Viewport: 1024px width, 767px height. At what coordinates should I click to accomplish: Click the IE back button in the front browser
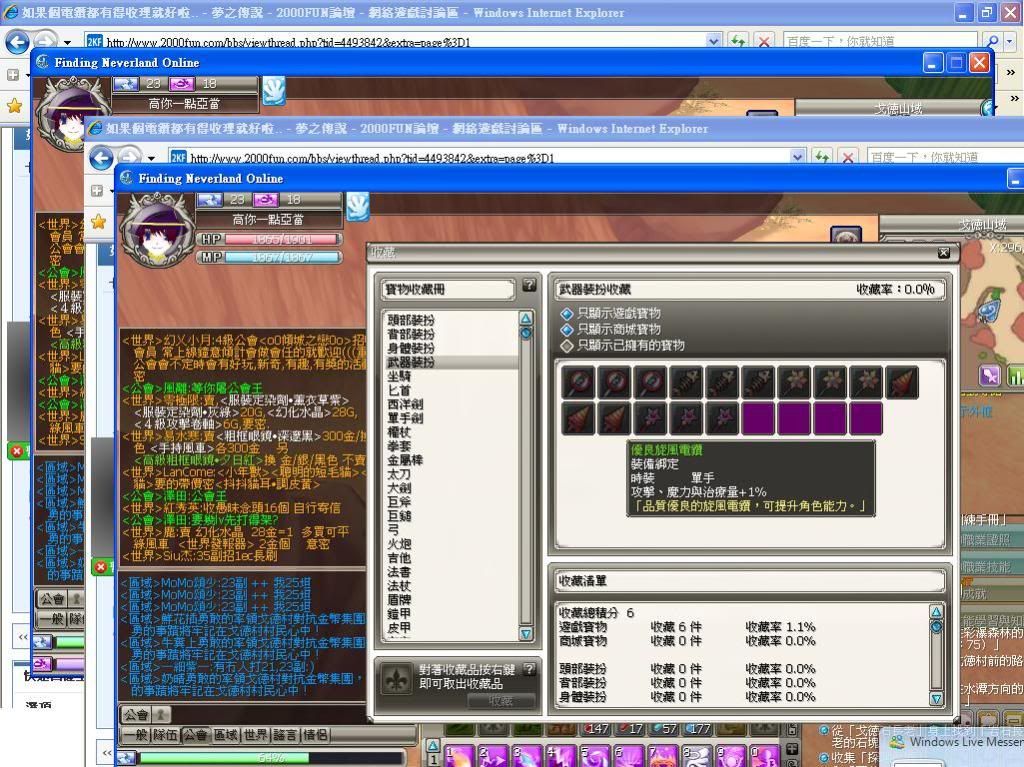[101, 158]
